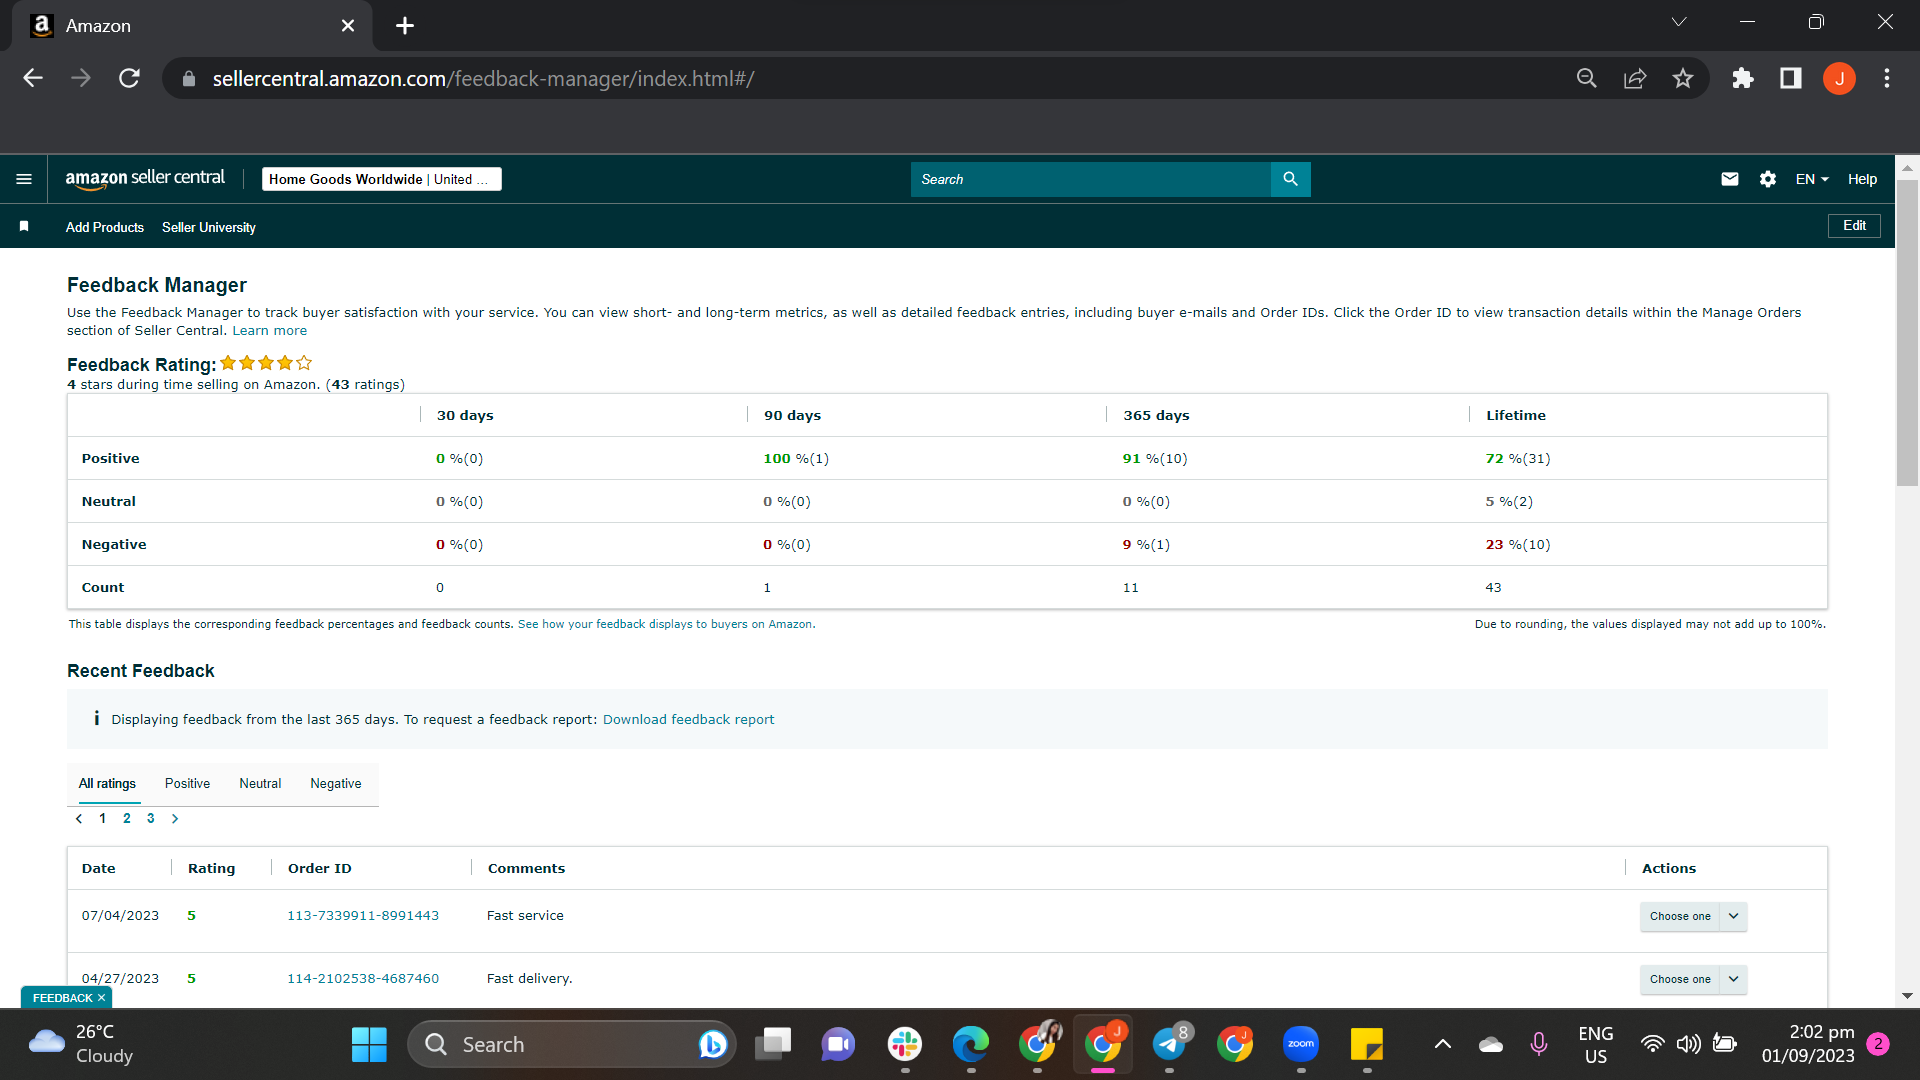Bookmark this page with the star icon
1920x1080 pixels.
(x=1683, y=78)
